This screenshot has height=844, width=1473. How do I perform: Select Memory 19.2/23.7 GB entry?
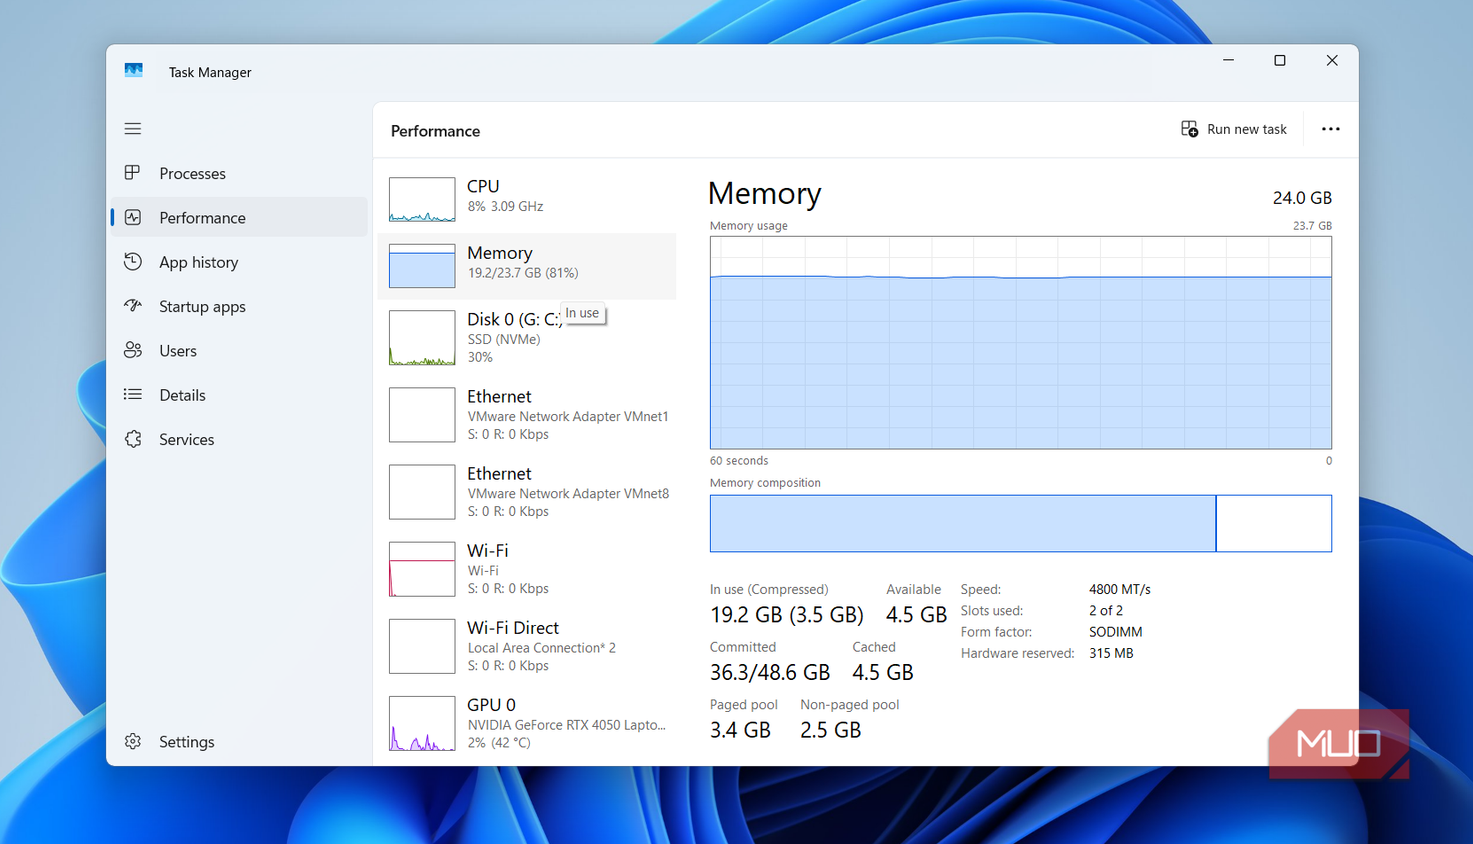click(526, 266)
